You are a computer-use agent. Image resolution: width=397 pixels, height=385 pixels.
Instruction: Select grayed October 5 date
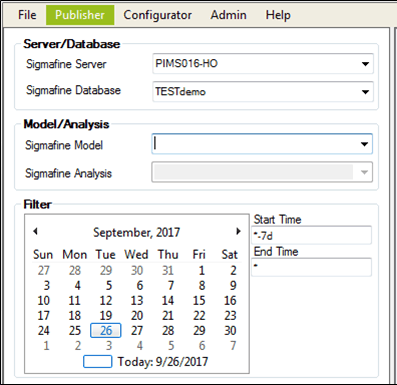171,346
